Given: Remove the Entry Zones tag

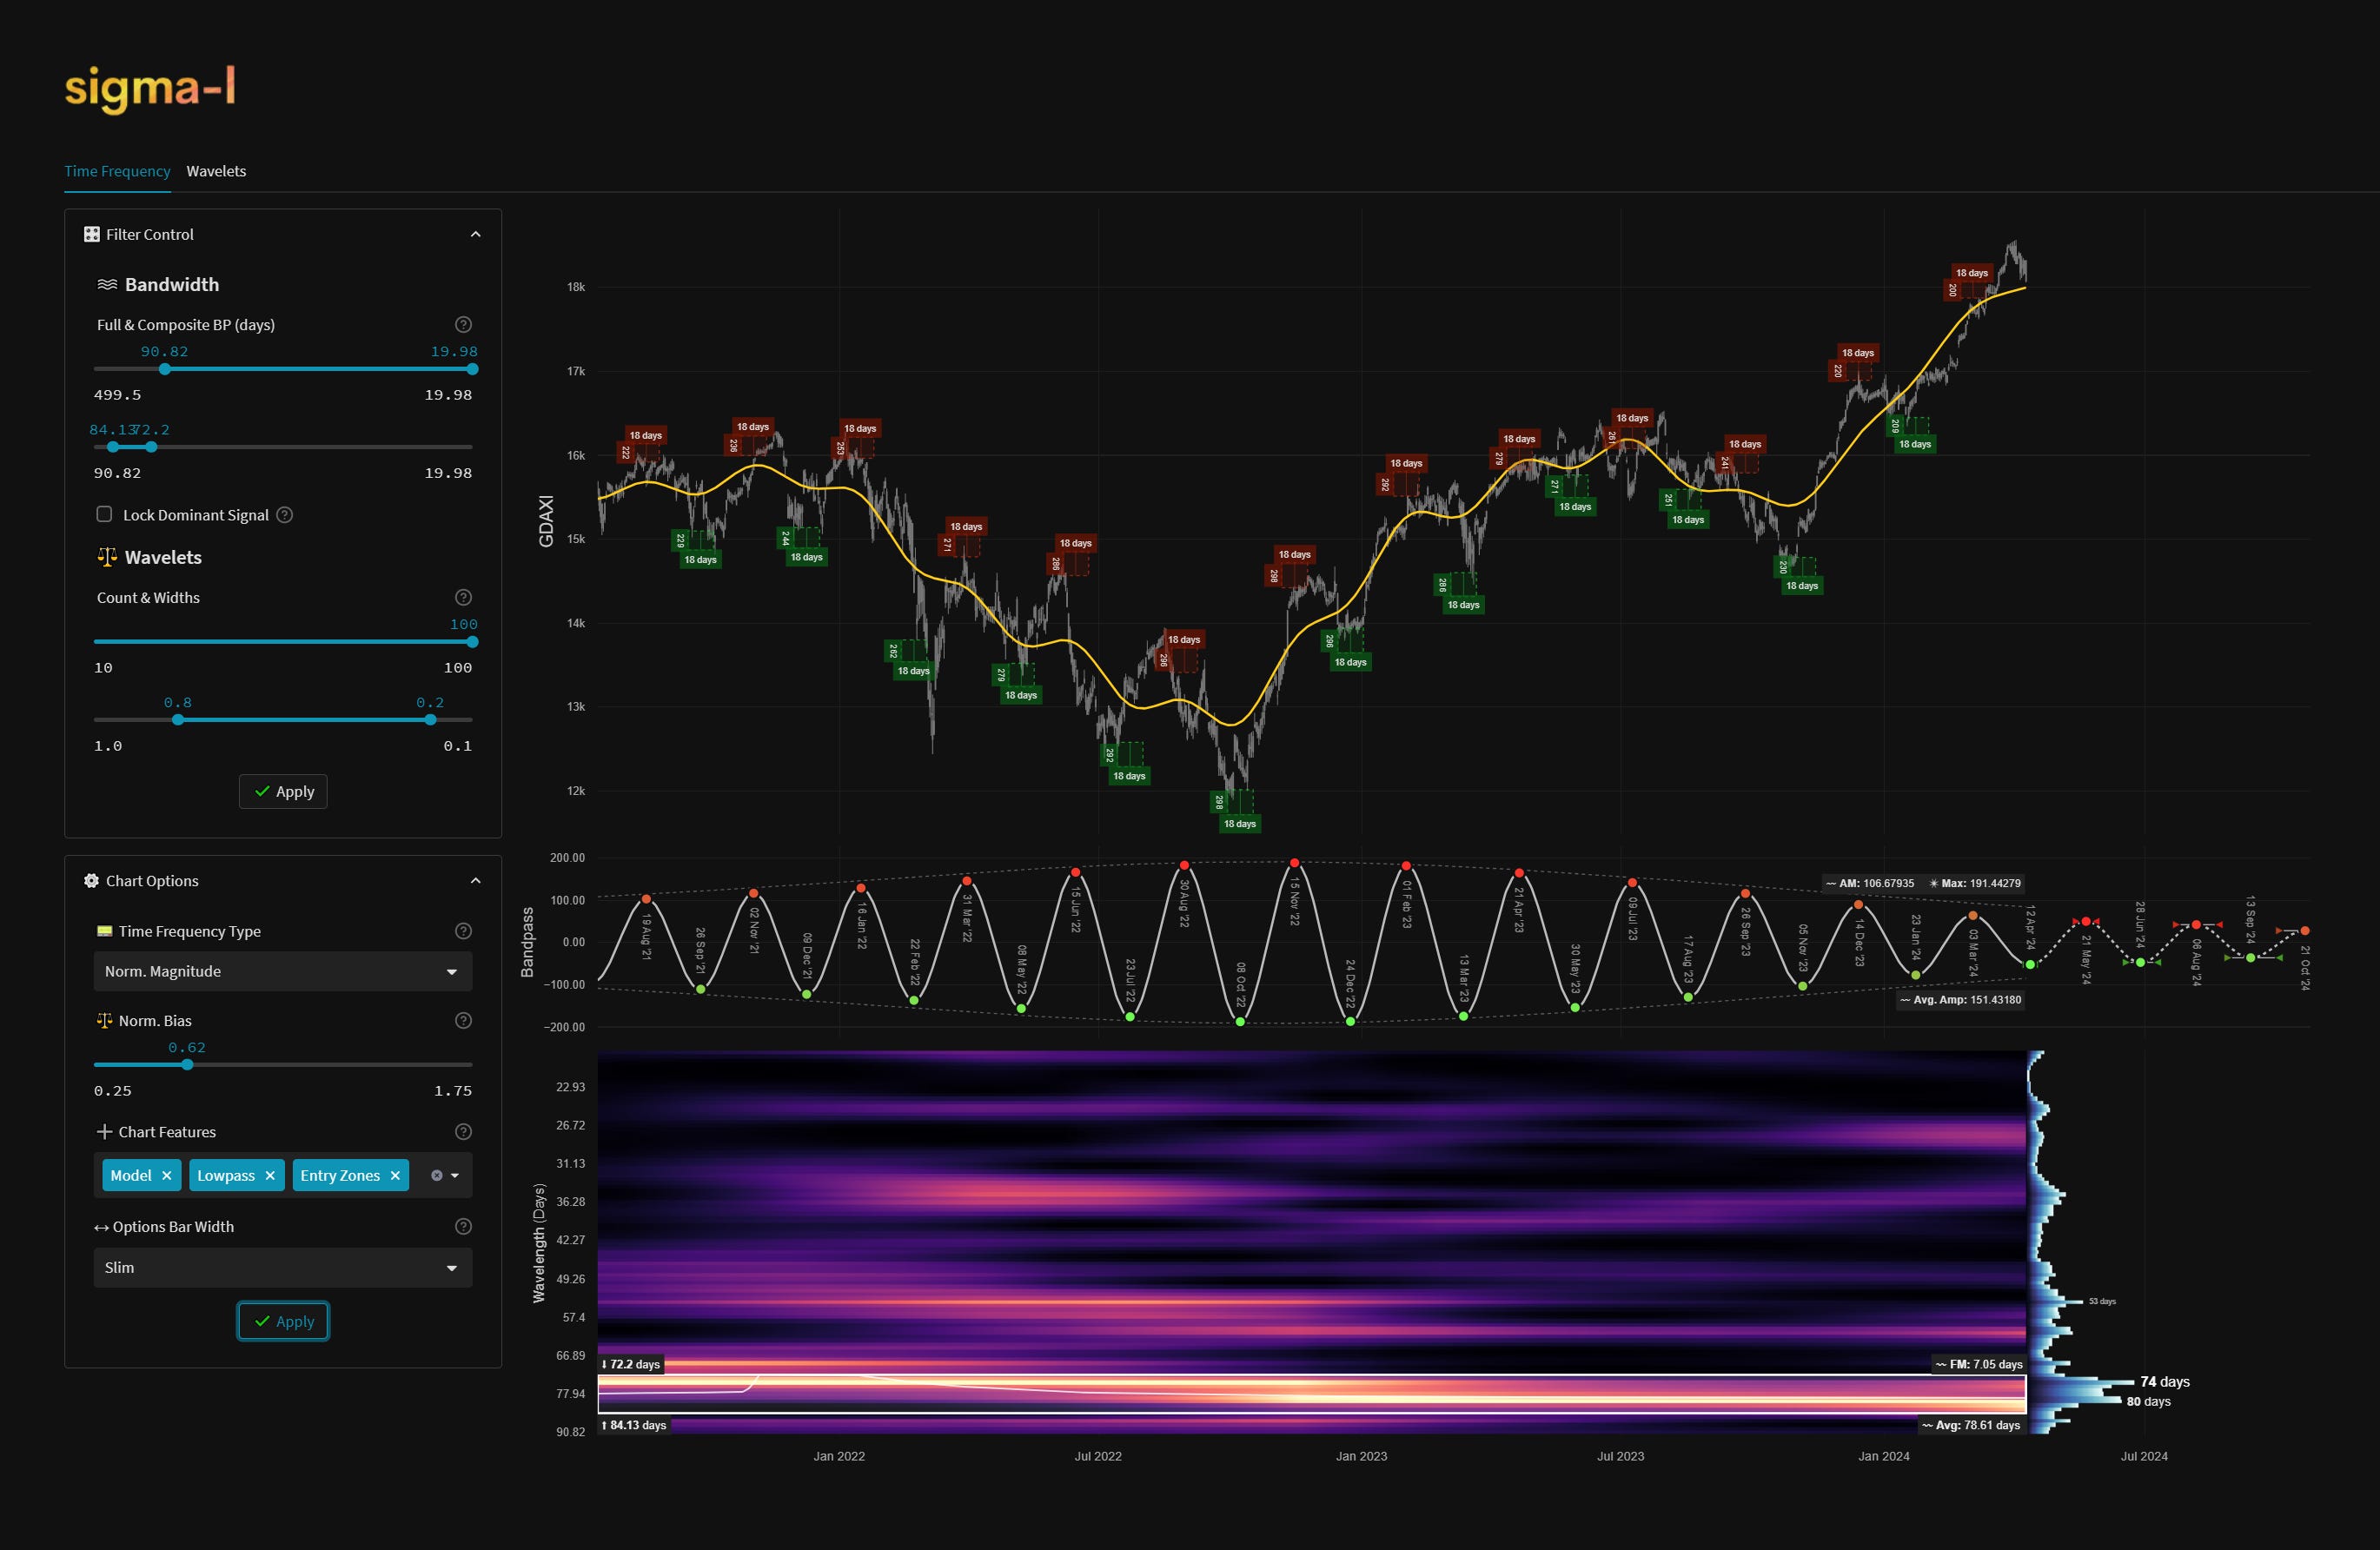Looking at the screenshot, I should point(395,1176).
